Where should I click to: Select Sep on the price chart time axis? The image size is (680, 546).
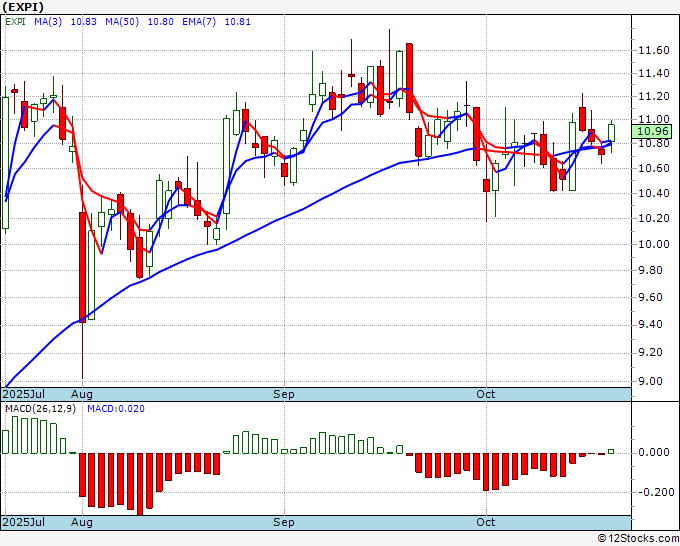point(284,394)
